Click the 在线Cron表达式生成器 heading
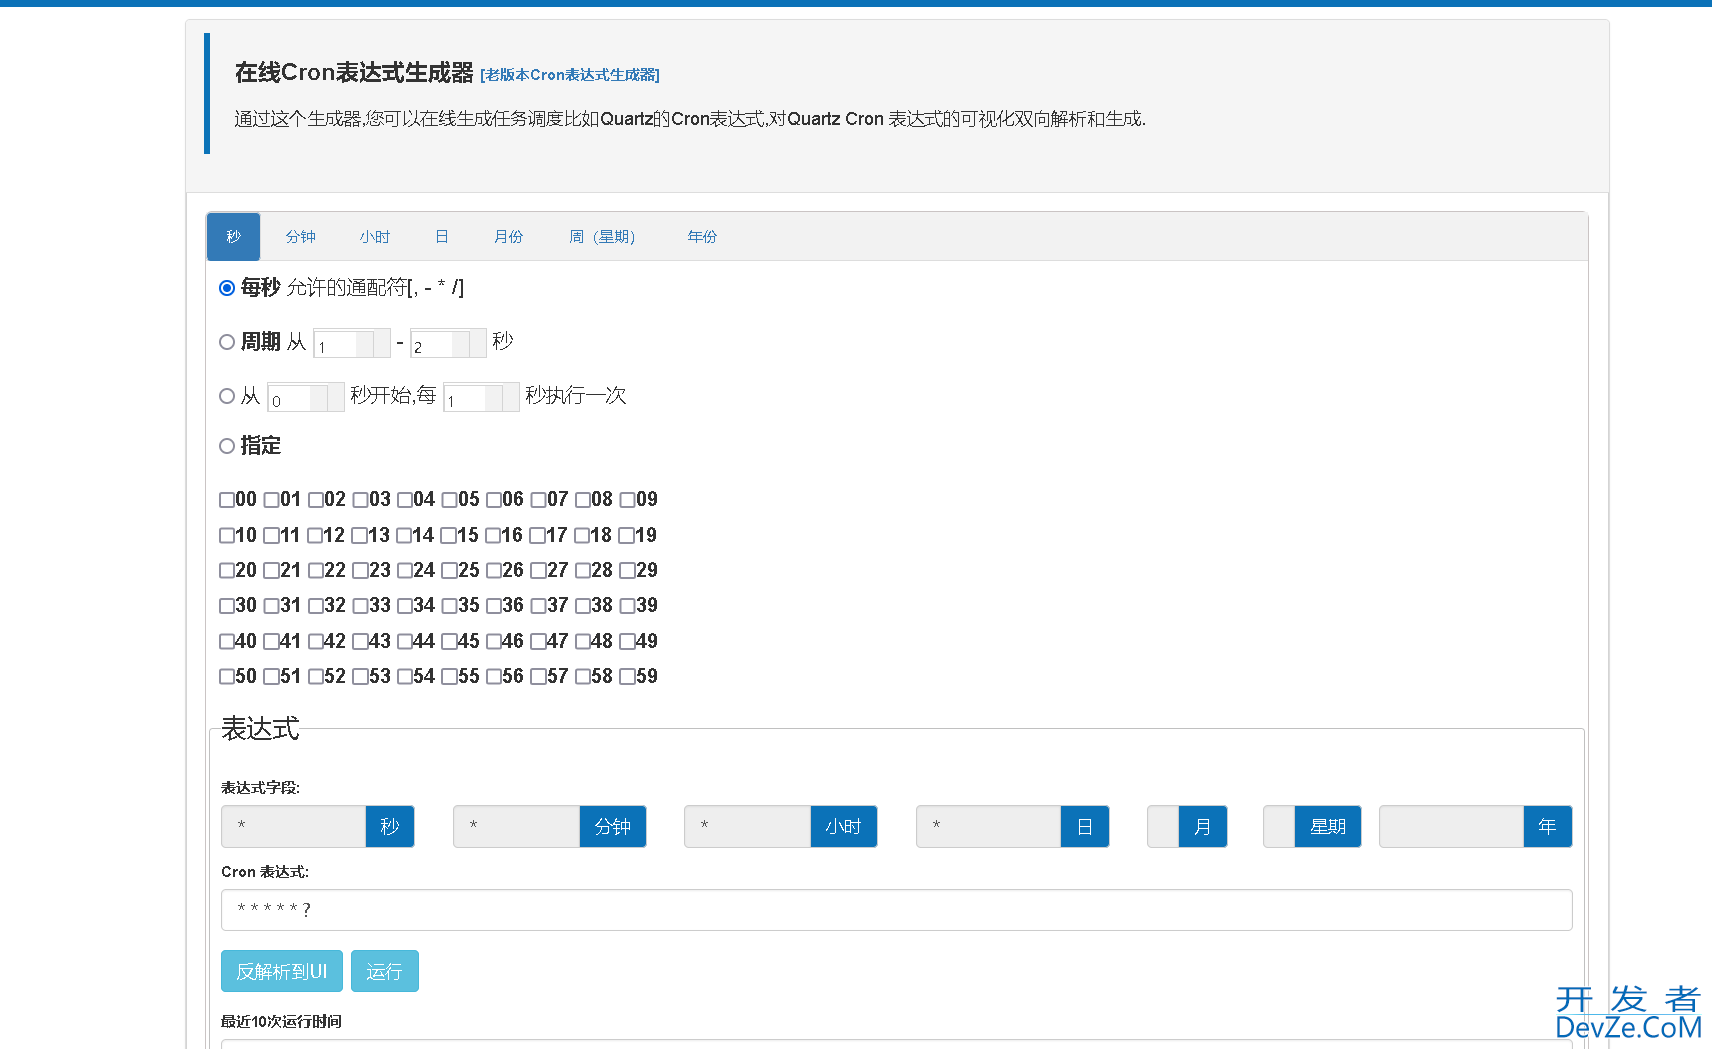 tap(354, 72)
